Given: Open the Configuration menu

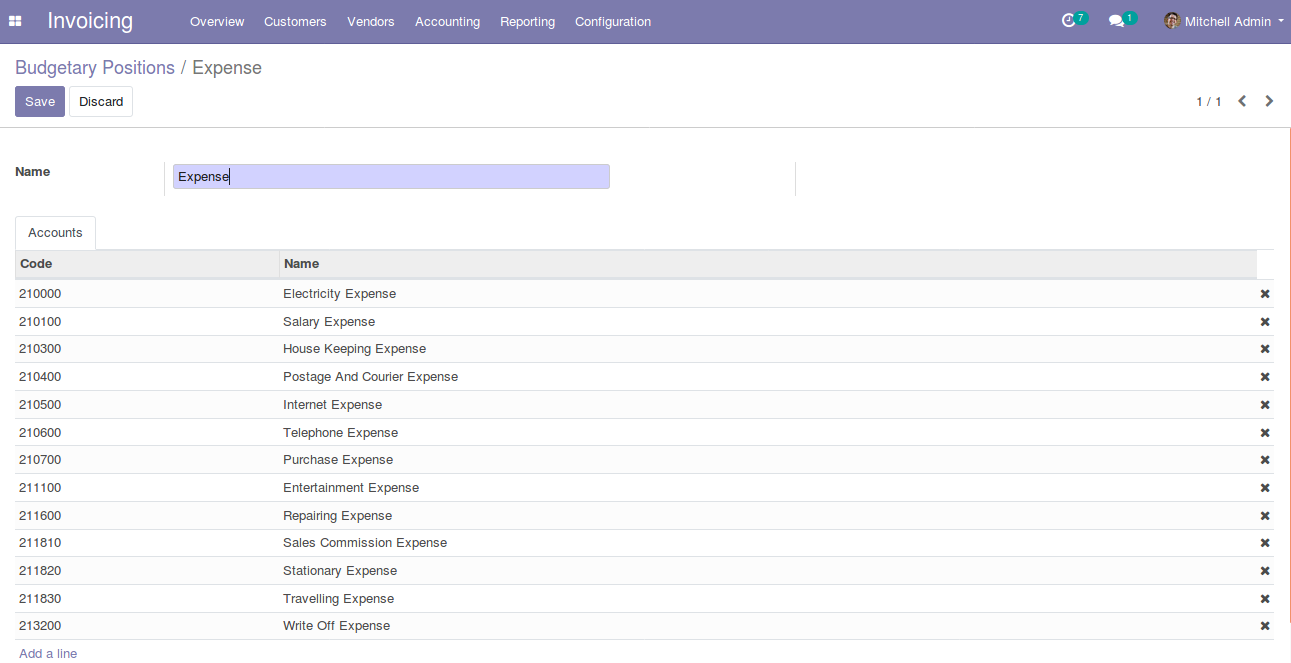Looking at the screenshot, I should click(612, 21).
